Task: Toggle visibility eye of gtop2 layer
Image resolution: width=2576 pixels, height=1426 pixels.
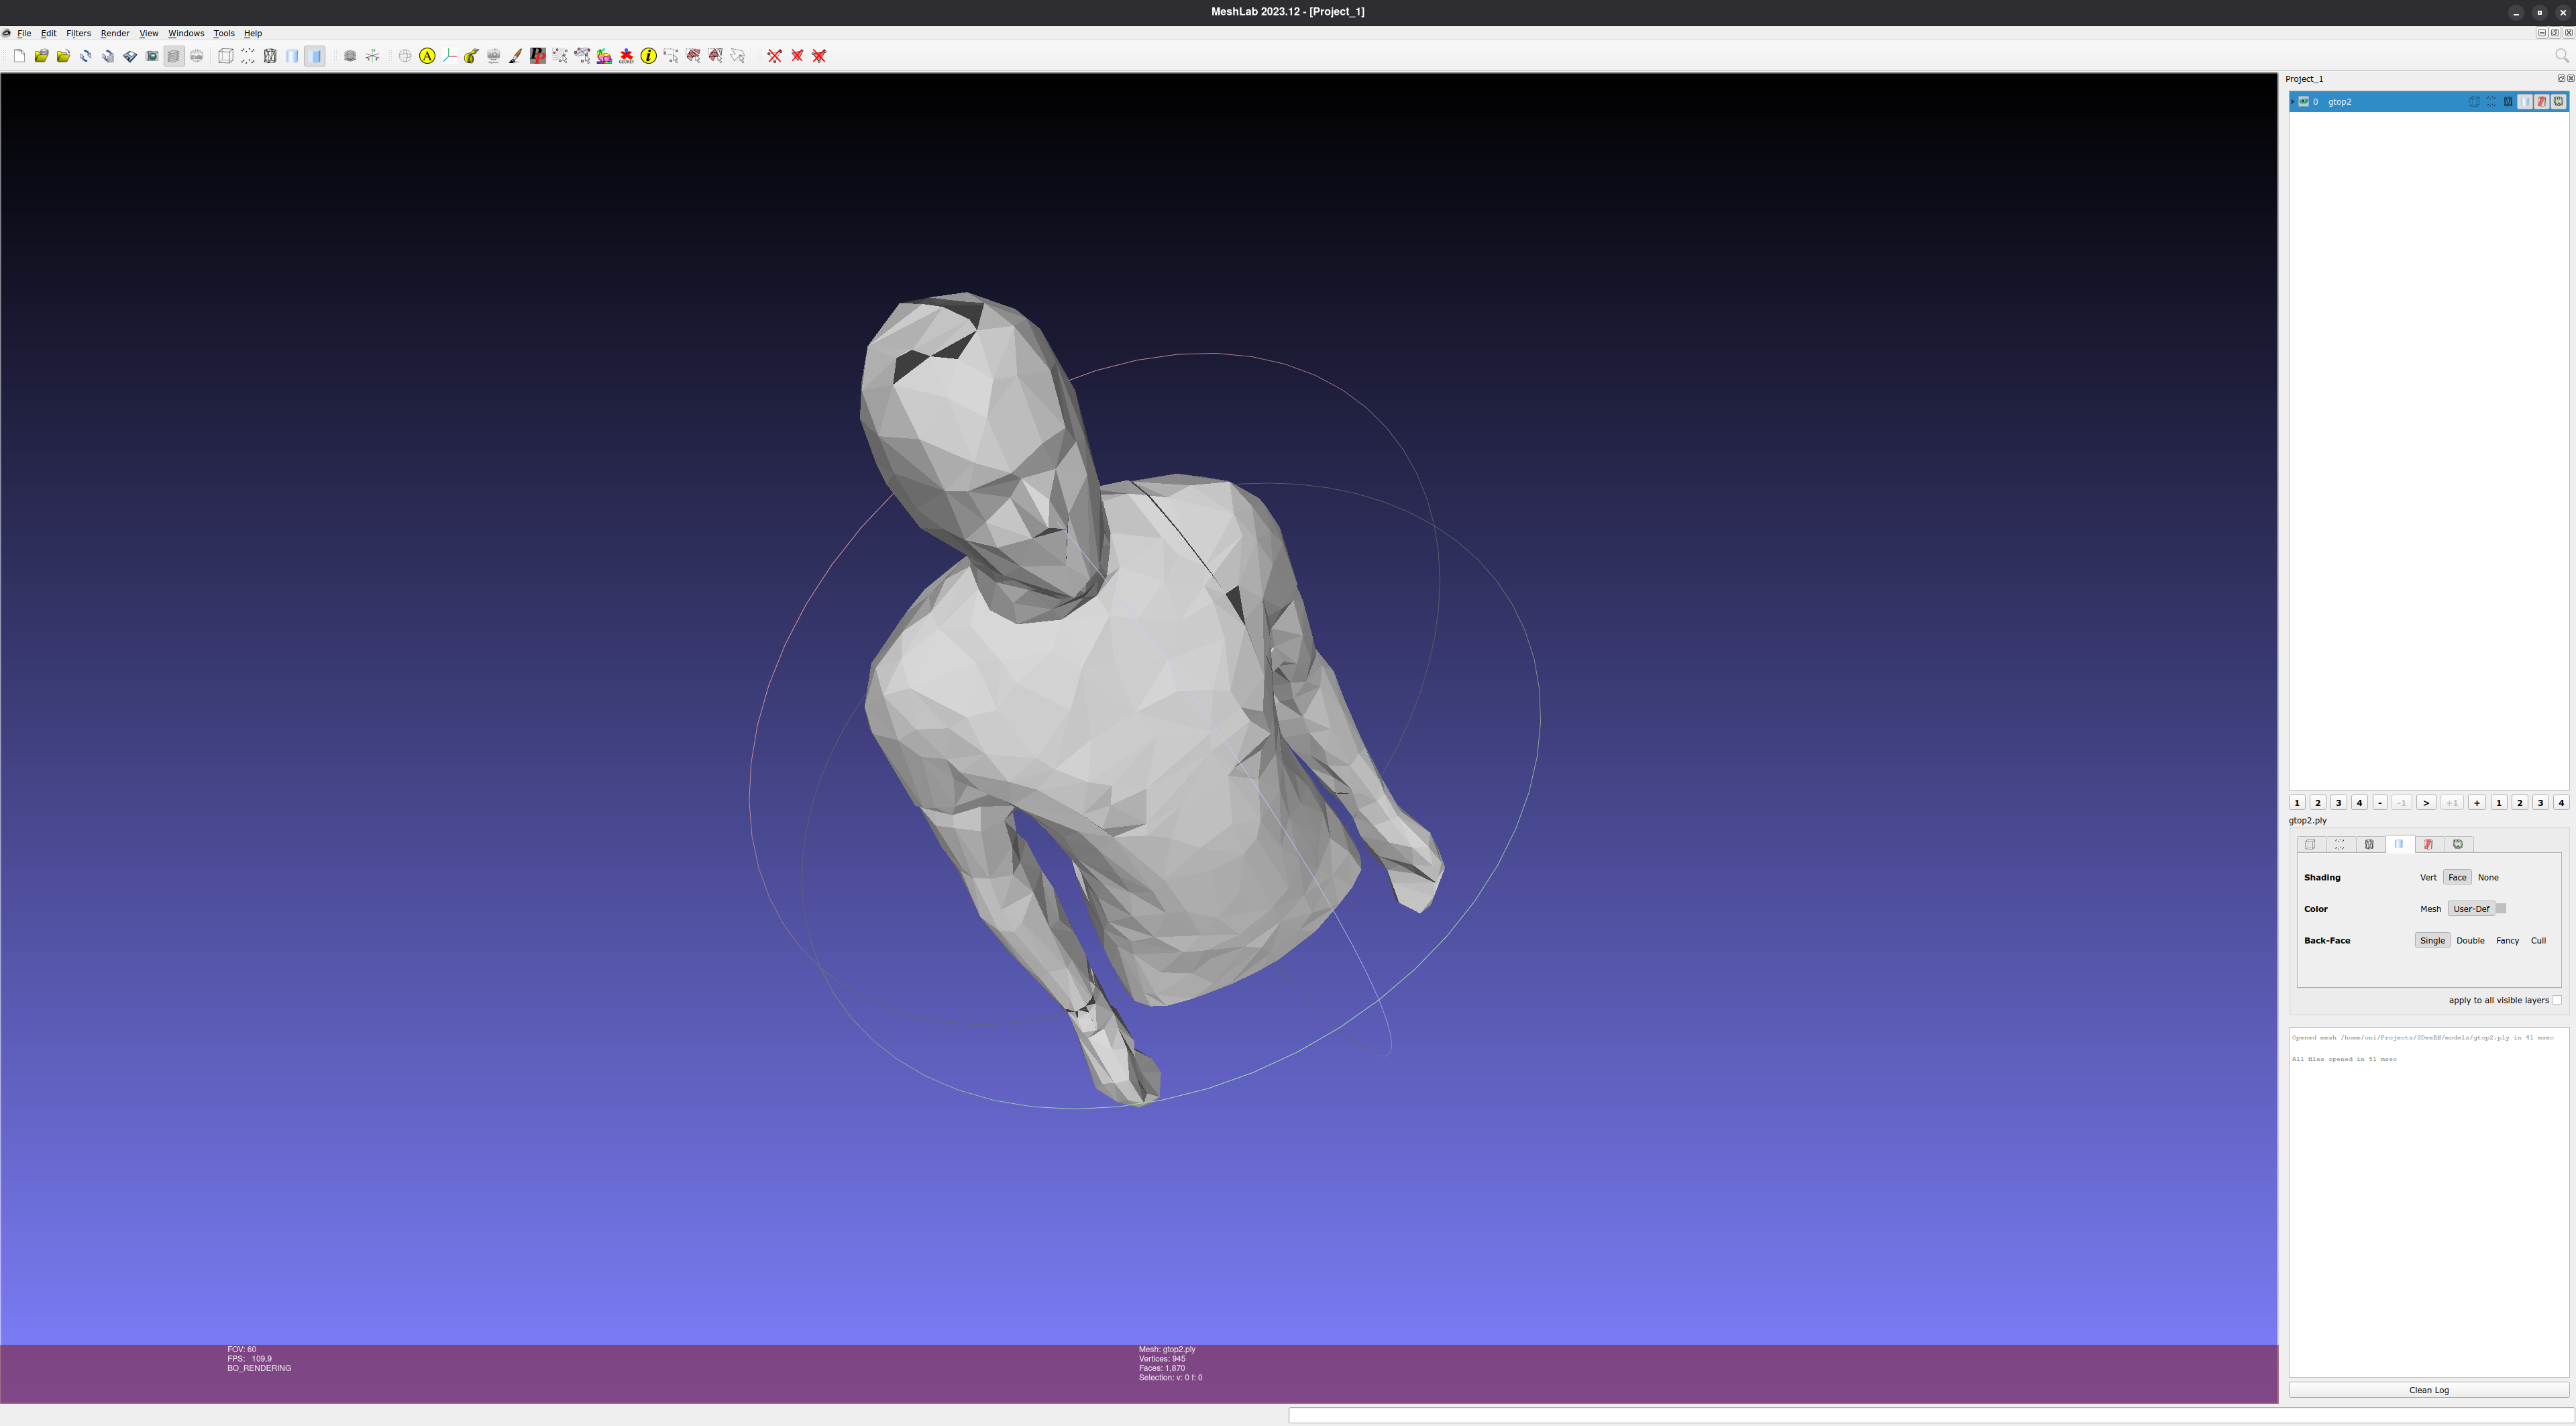Action: 2304,101
